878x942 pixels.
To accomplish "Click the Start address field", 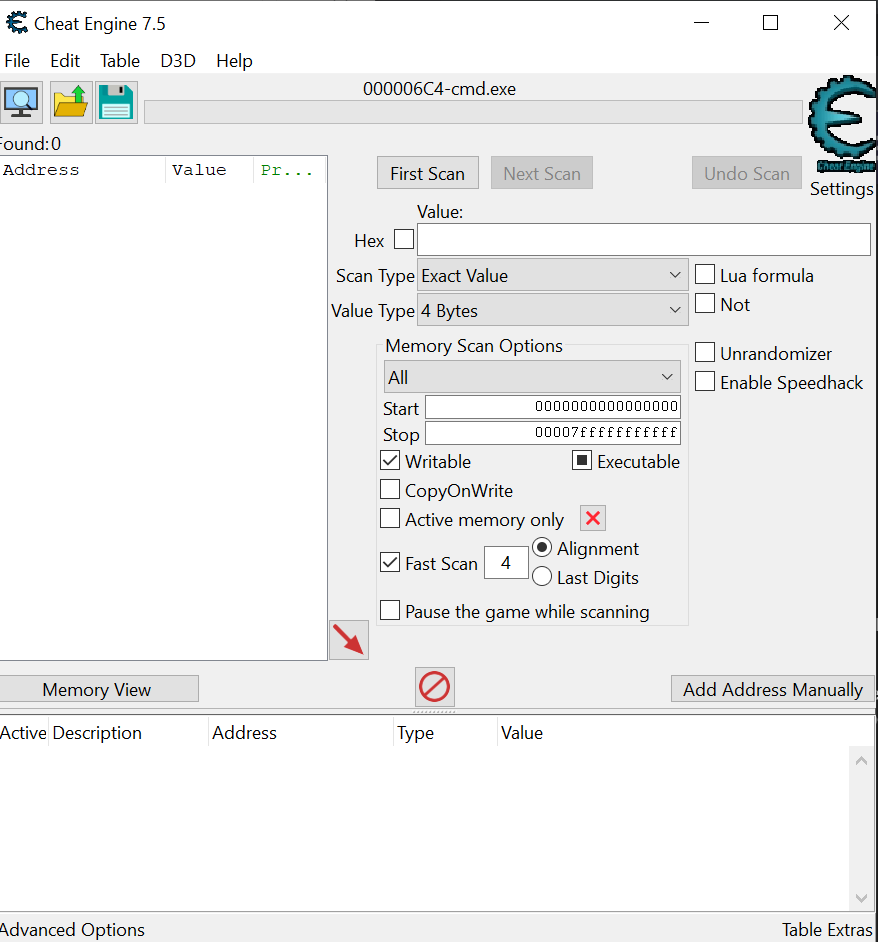I will (x=553, y=407).
